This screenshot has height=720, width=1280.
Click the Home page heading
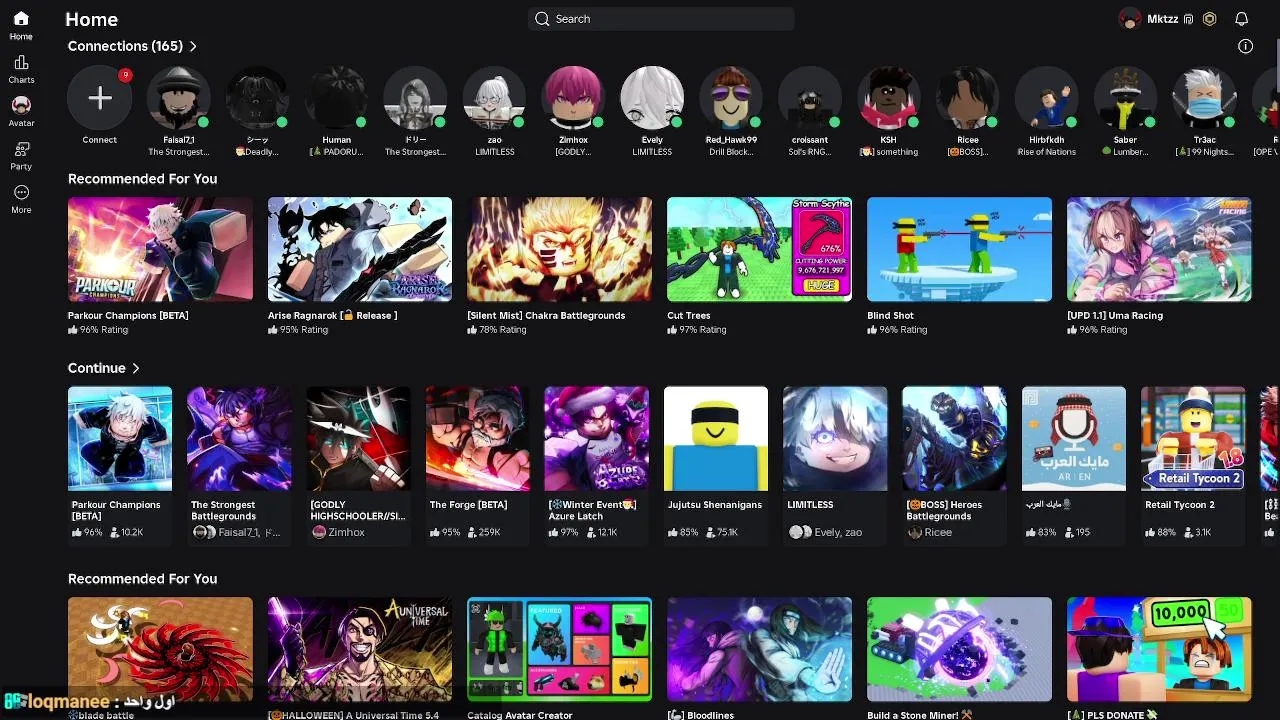(x=92, y=19)
